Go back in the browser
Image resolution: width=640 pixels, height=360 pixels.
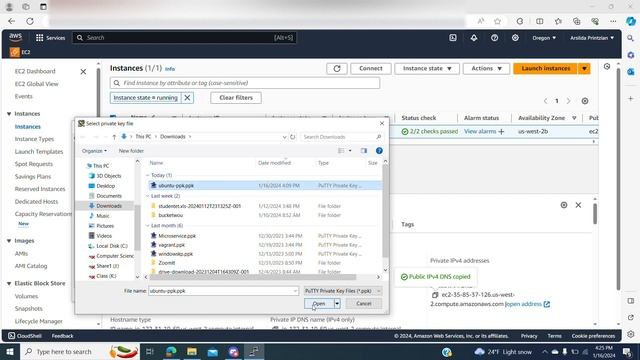point(11,21)
